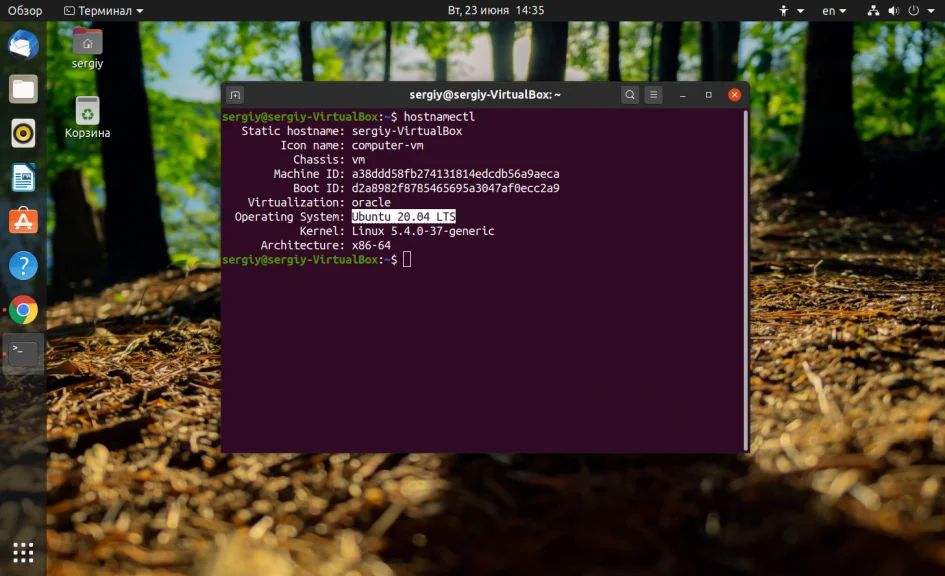Expand the en keyboard layout dropdown
The width and height of the screenshot is (945, 576).
834,10
